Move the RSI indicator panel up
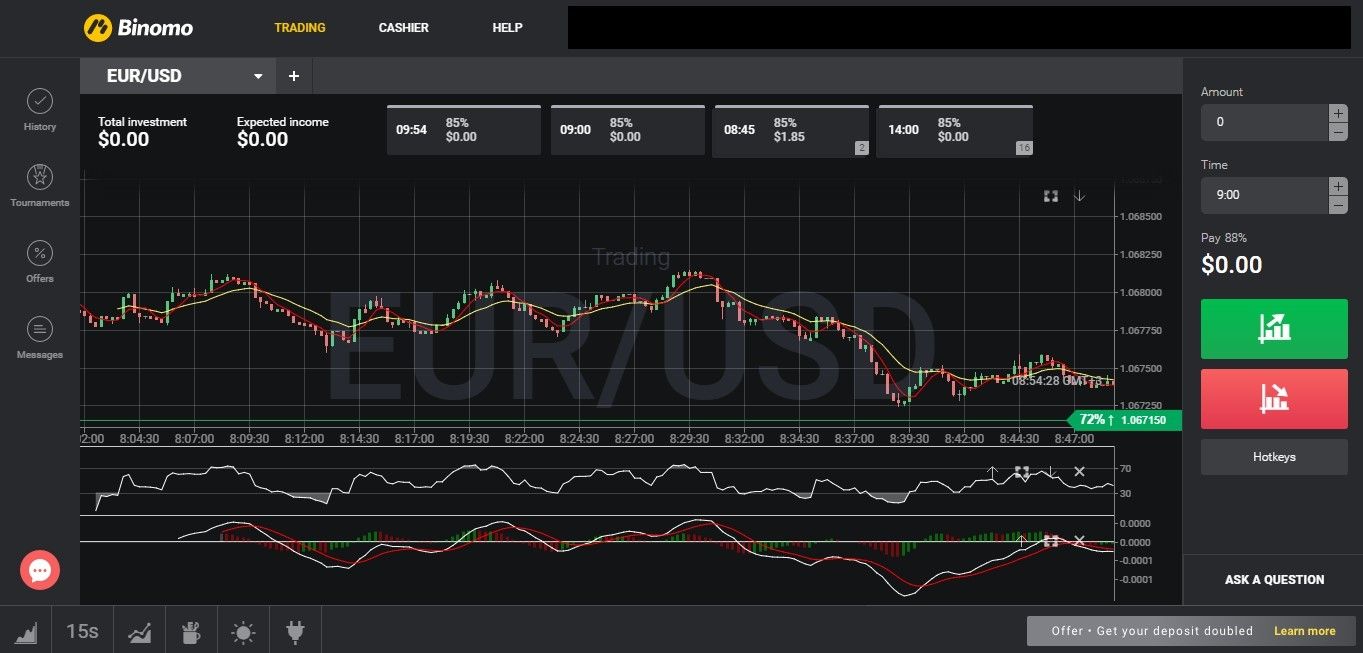Screen dimensions: 1363x653 click(x=992, y=471)
